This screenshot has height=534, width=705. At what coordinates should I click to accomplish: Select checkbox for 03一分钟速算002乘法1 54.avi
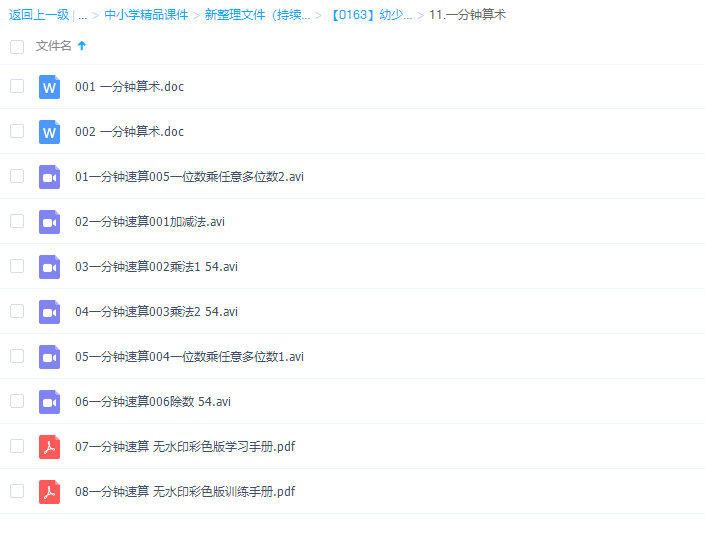tap(17, 266)
